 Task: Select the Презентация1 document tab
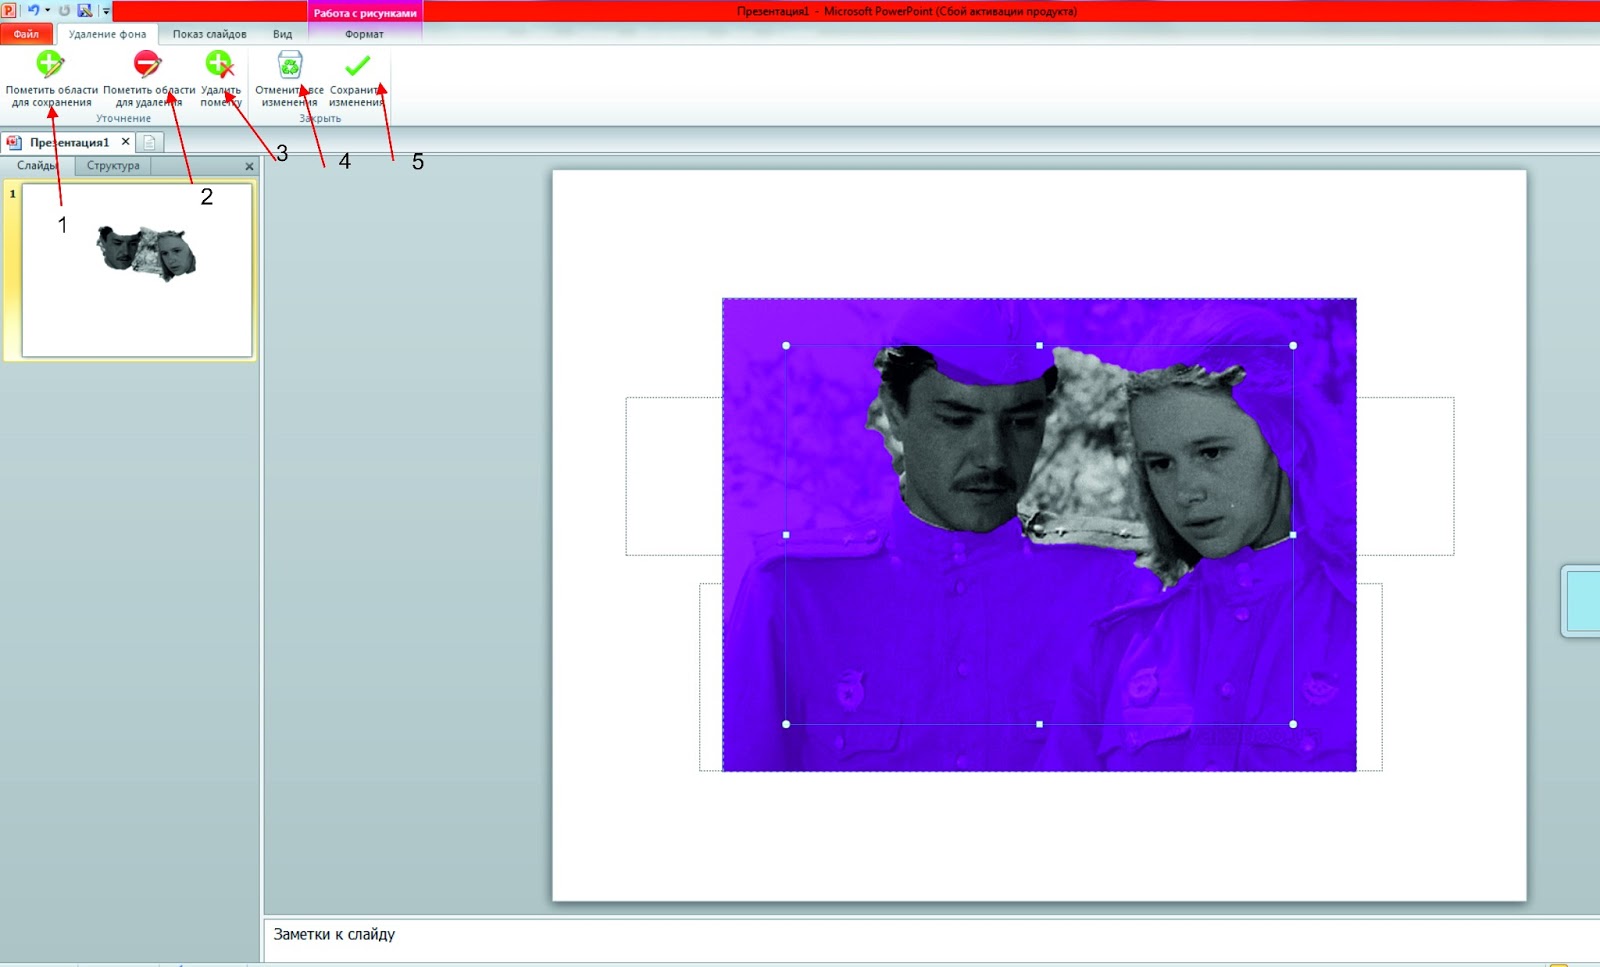tap(68, 142)
